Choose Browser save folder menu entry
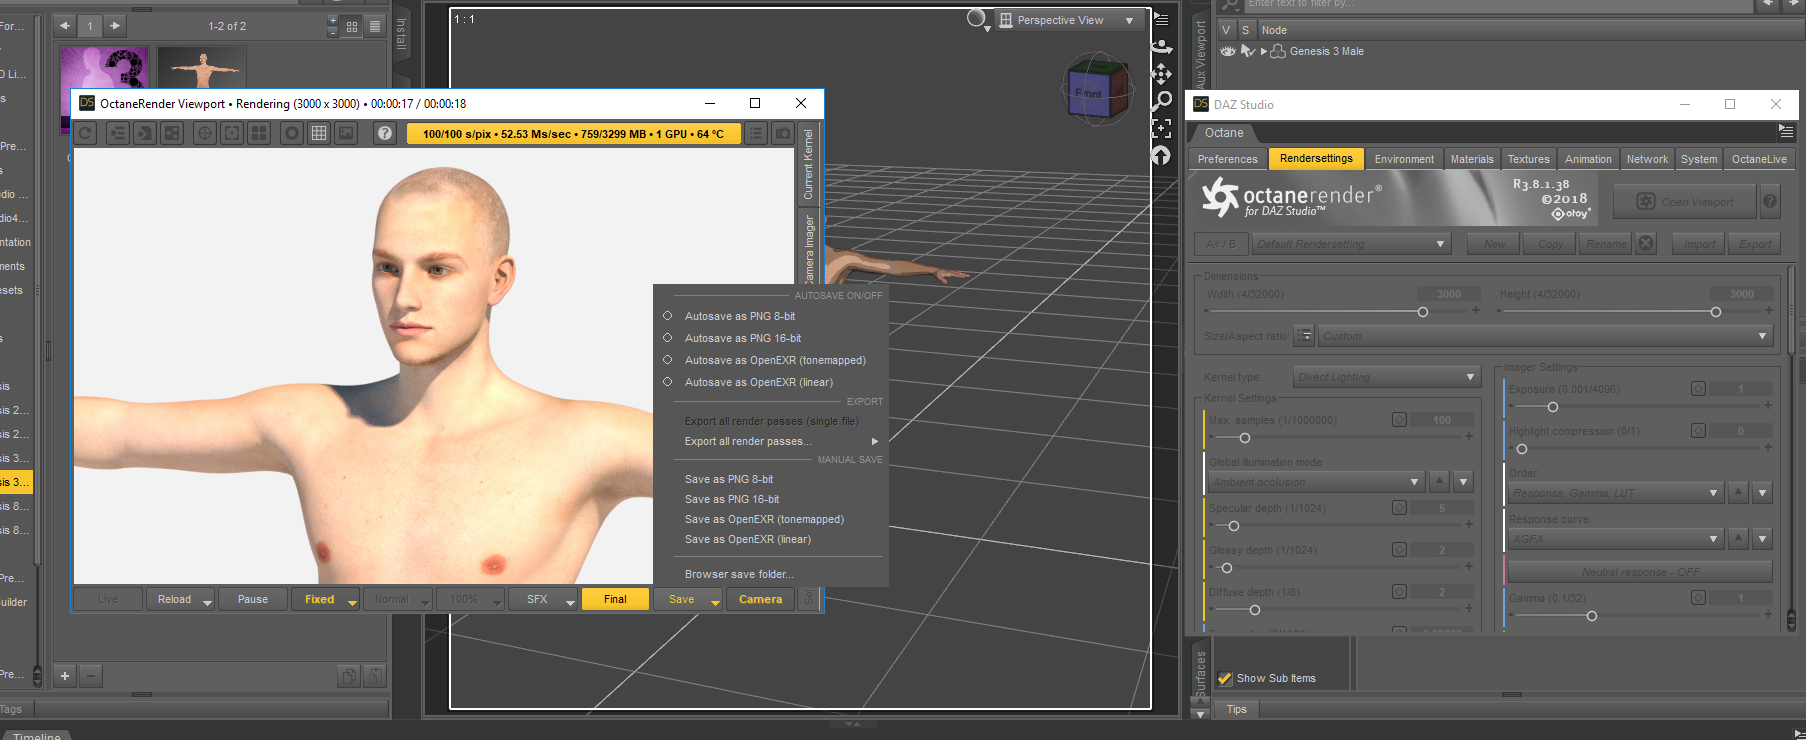The image size is (1806, 740). click(x=739, y=574)
